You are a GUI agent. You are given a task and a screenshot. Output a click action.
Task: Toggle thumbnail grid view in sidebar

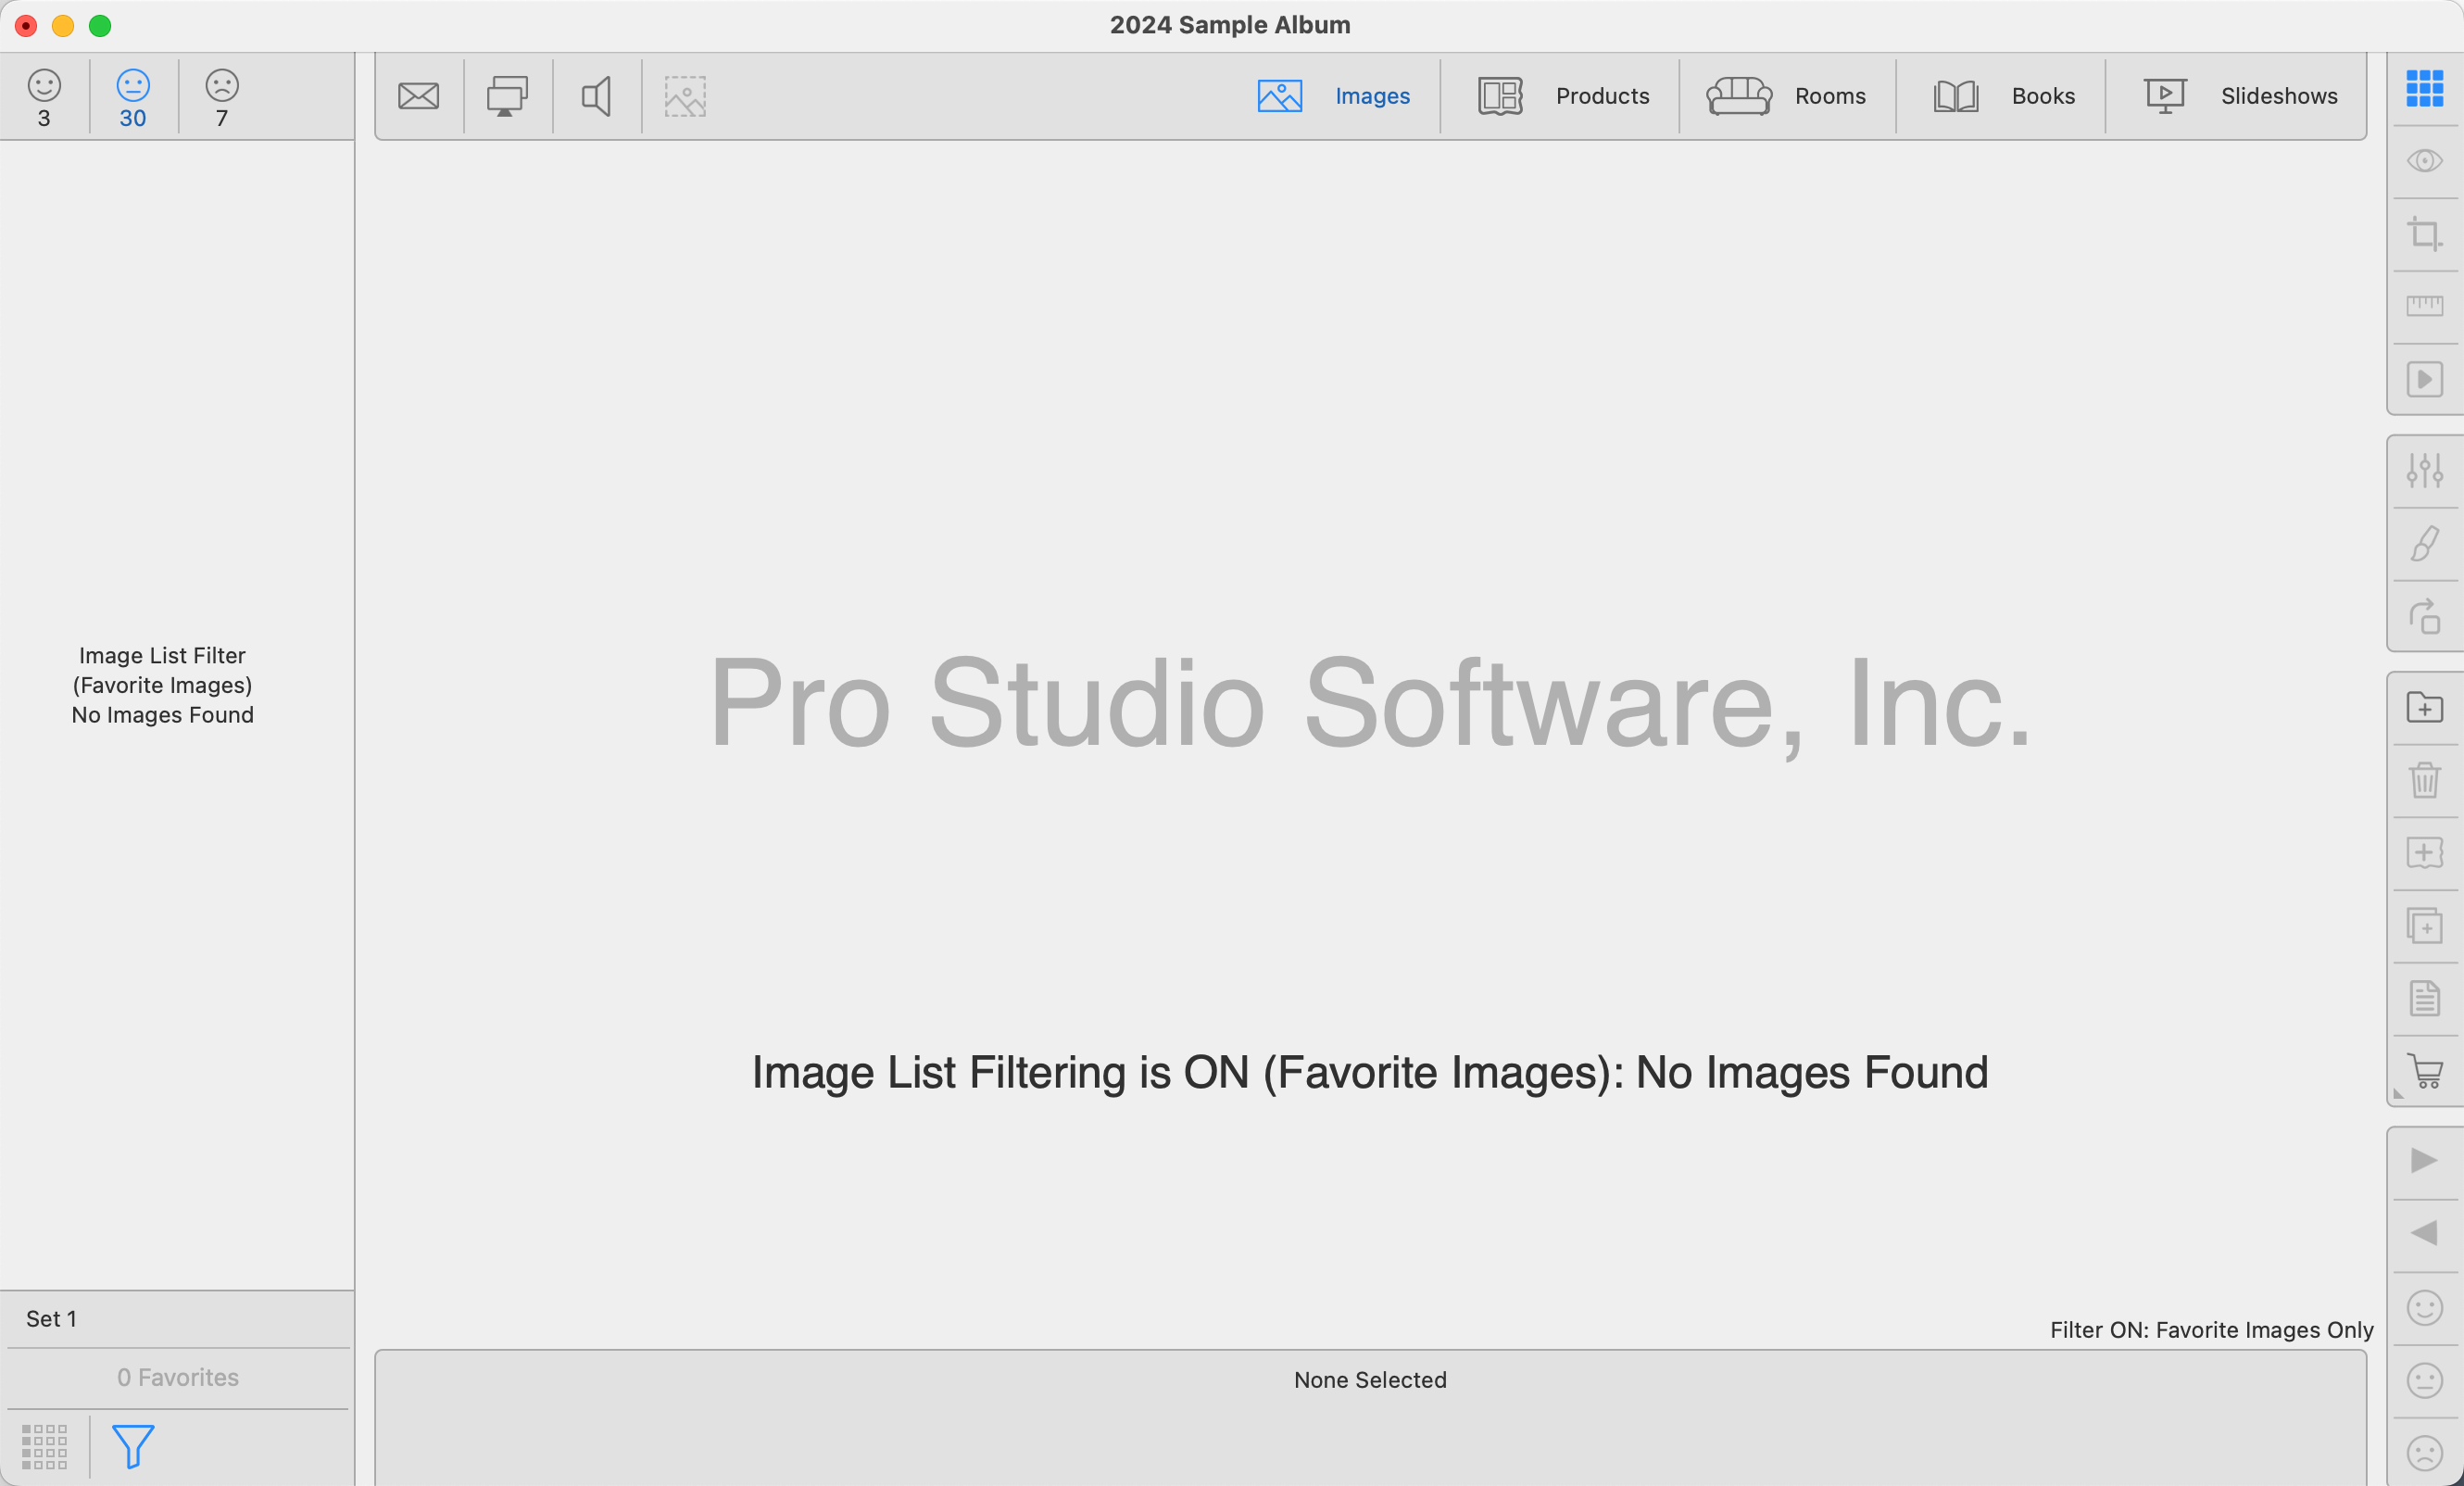pyautogui.click(x=44, y=1446)
